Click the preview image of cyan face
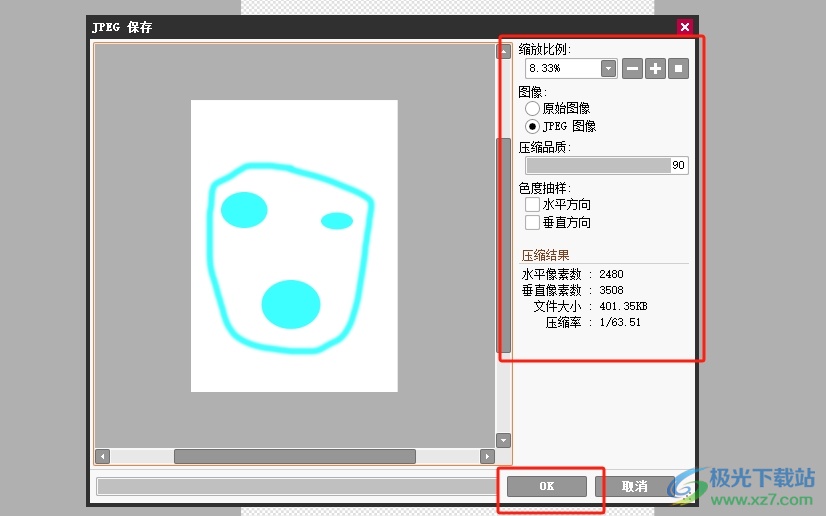The height and width of the screenshot is (516, 826). (294, 246)
